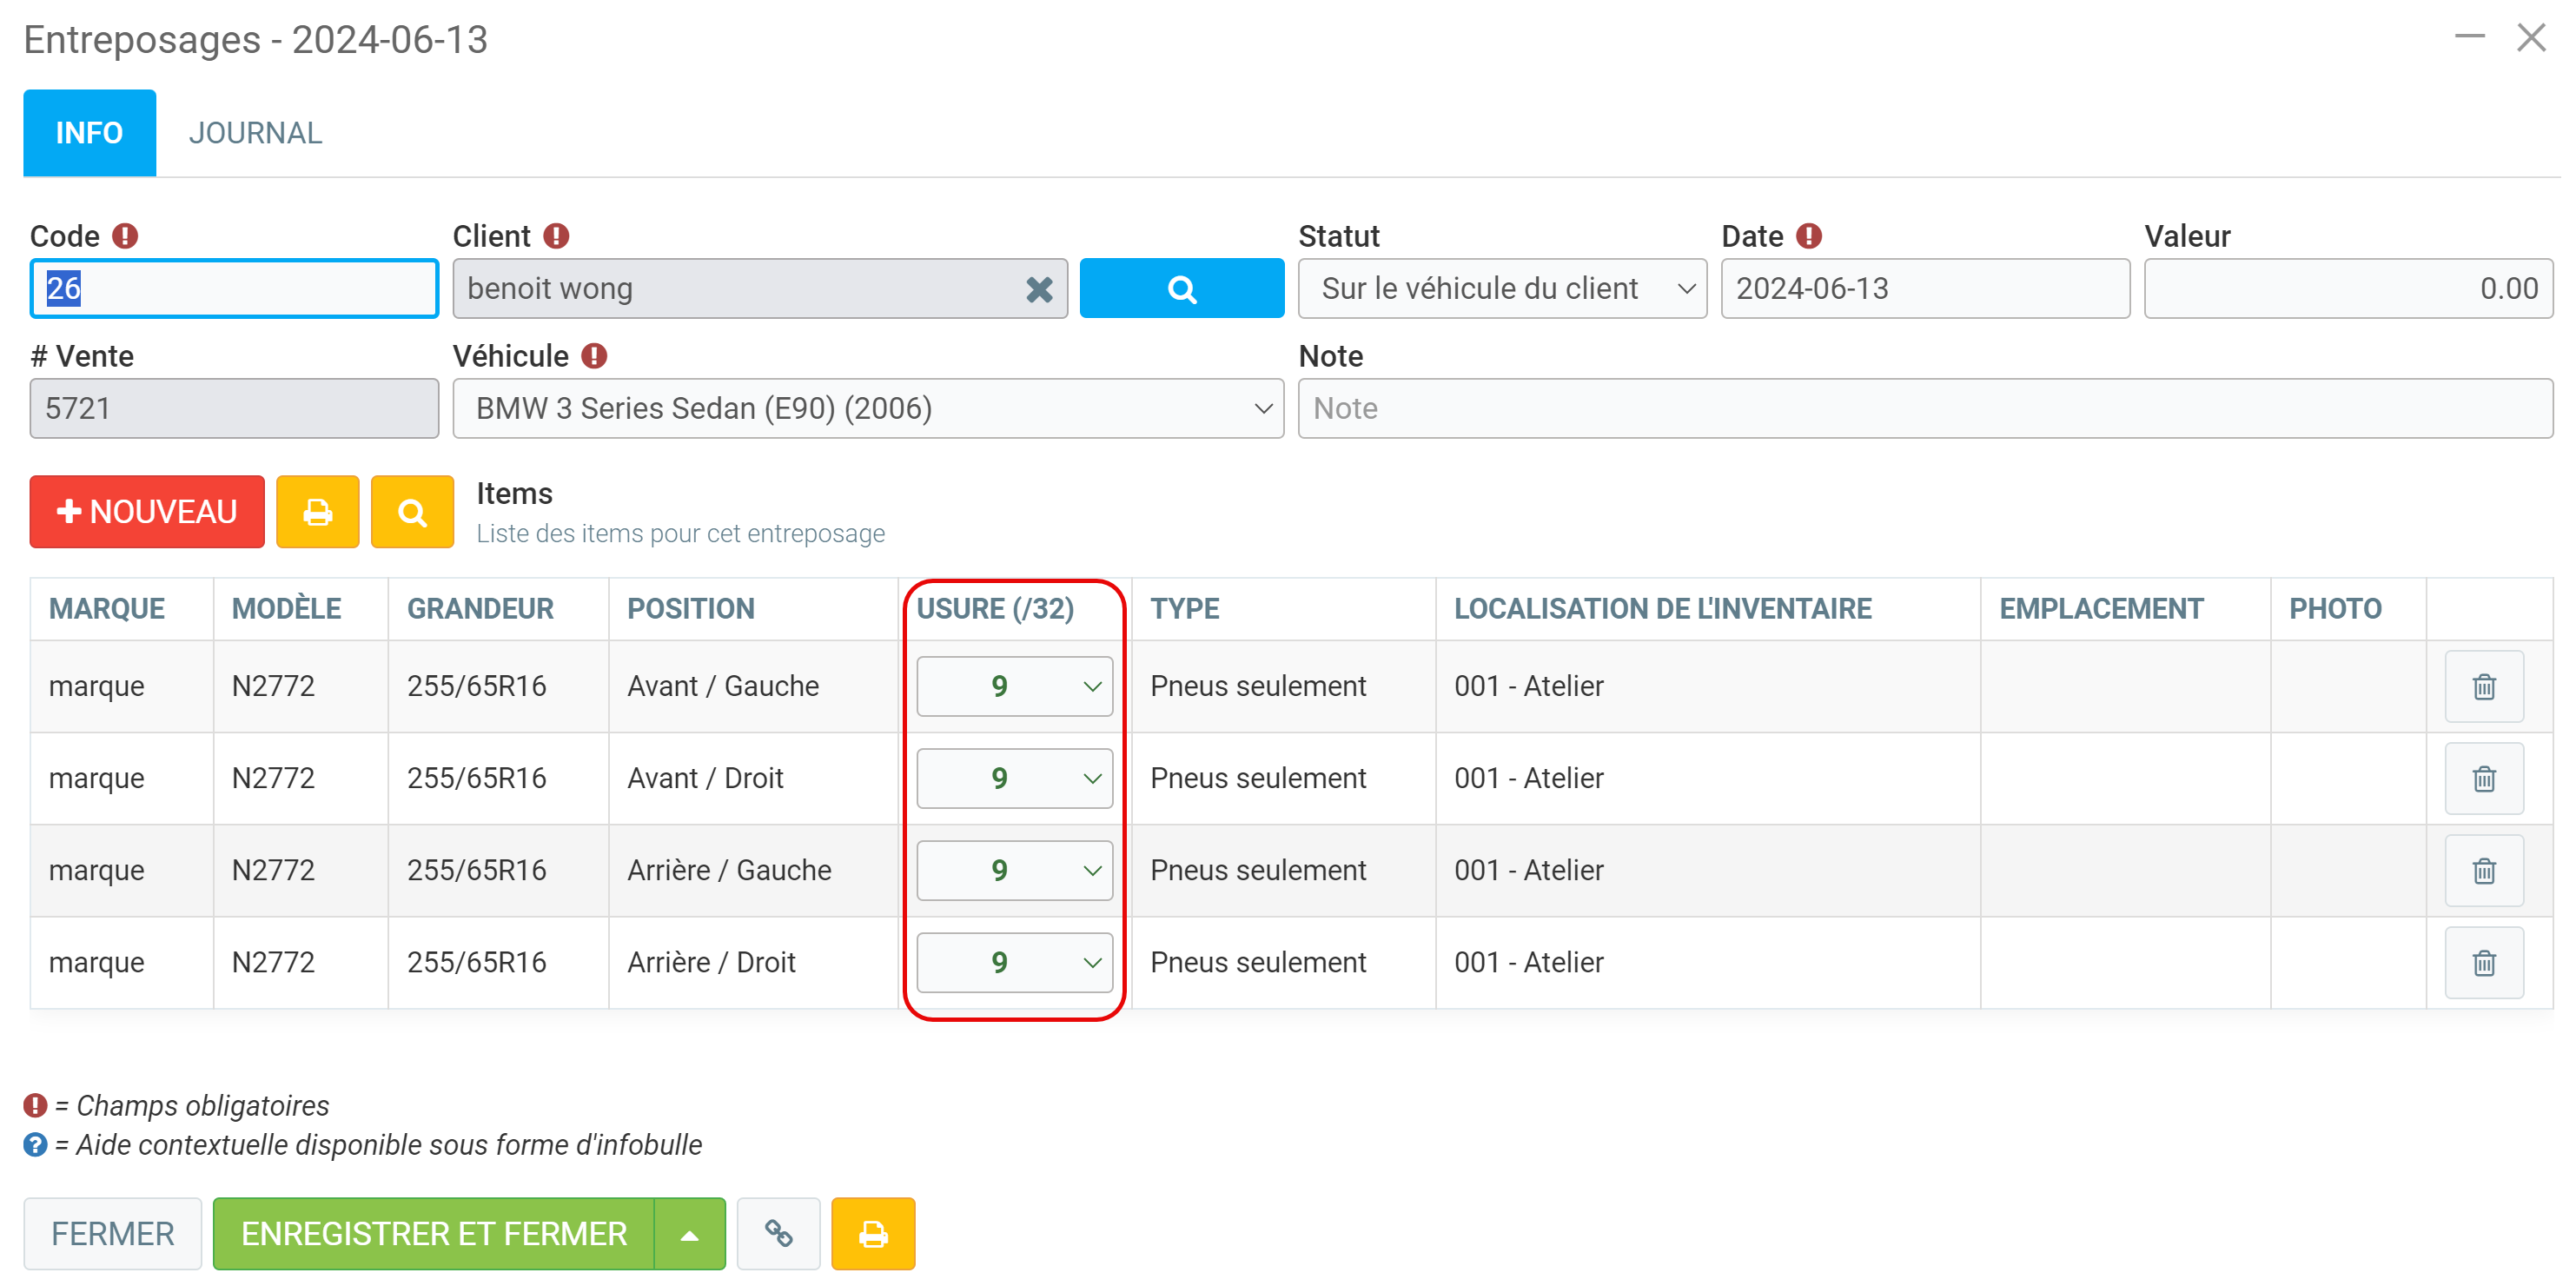Open the Usure dropdown for Avant / Gauche
The image size is (2576, 1286).
pos(1014,687)
